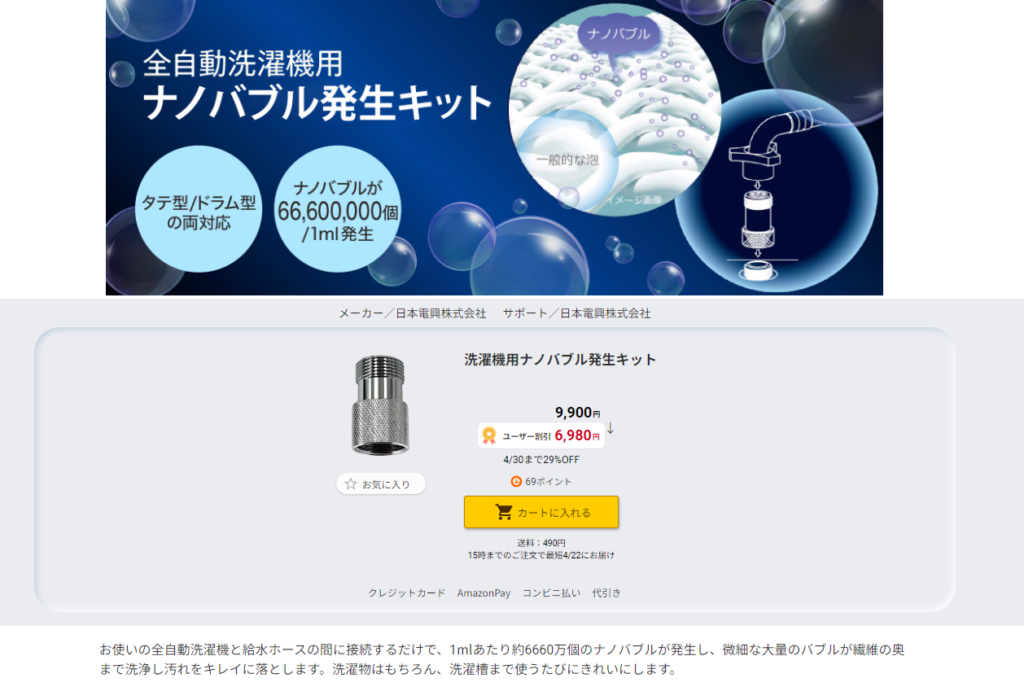This screenshot has width=1024, height=691.
Task: Click the ナノバブル speech bubble label
Action: [x=618, y=35]
